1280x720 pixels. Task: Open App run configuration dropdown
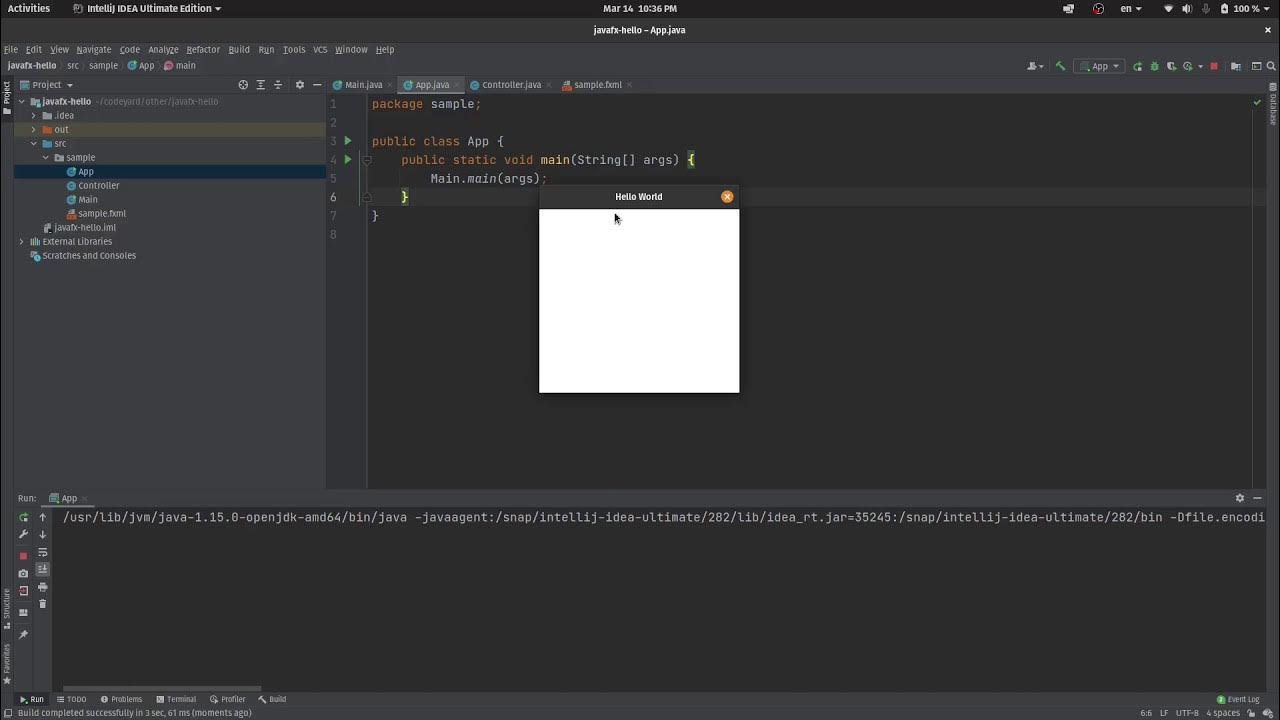1100,66
